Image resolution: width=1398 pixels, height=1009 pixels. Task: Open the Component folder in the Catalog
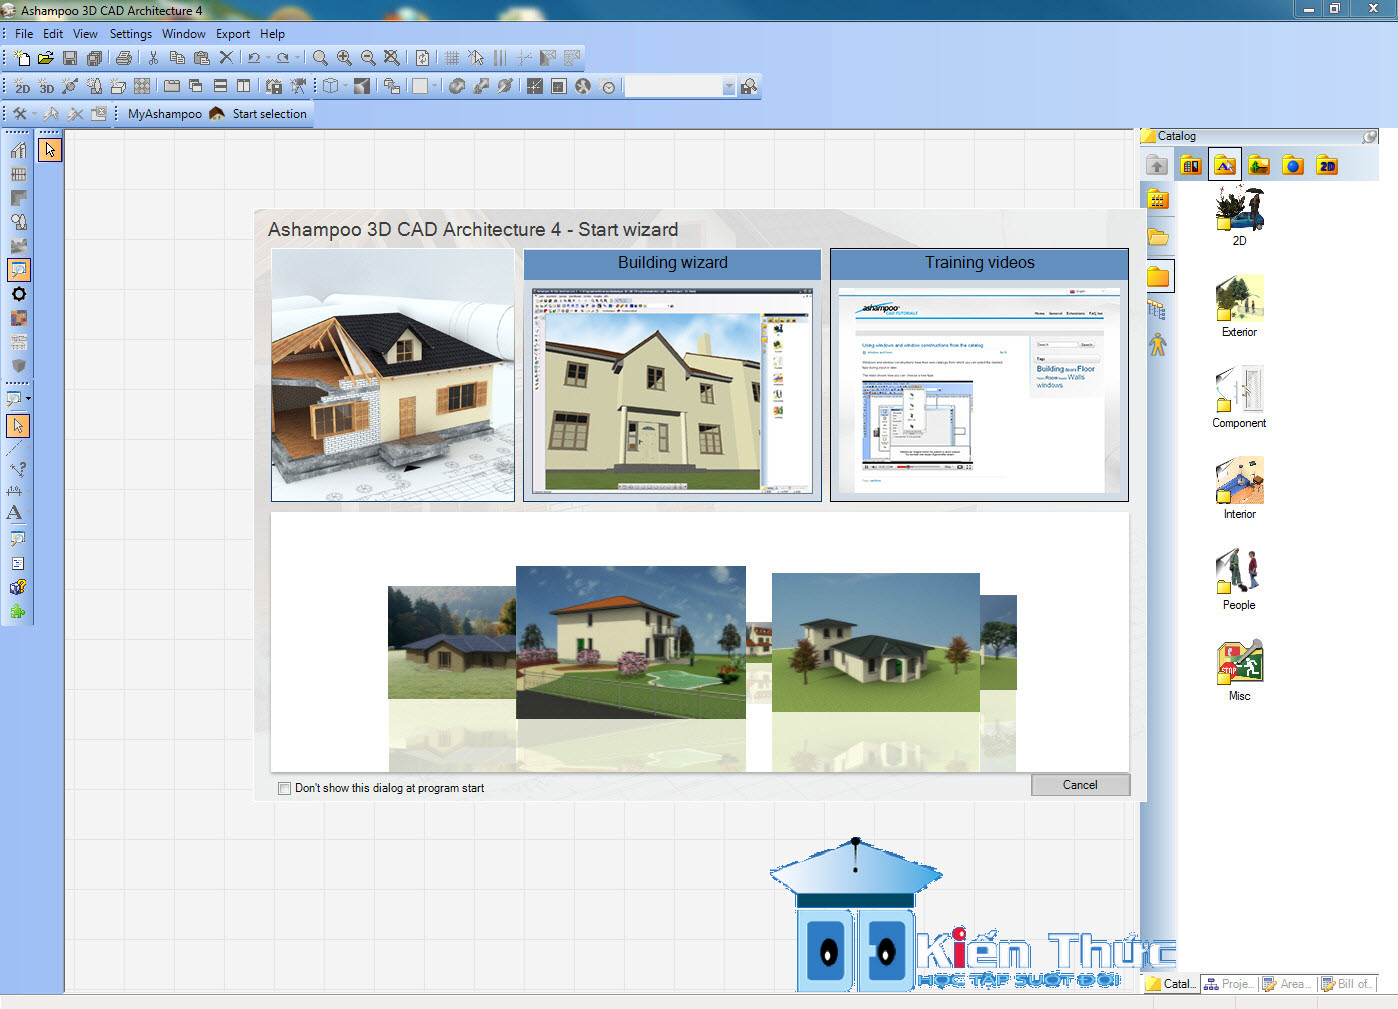point(1239,397)
